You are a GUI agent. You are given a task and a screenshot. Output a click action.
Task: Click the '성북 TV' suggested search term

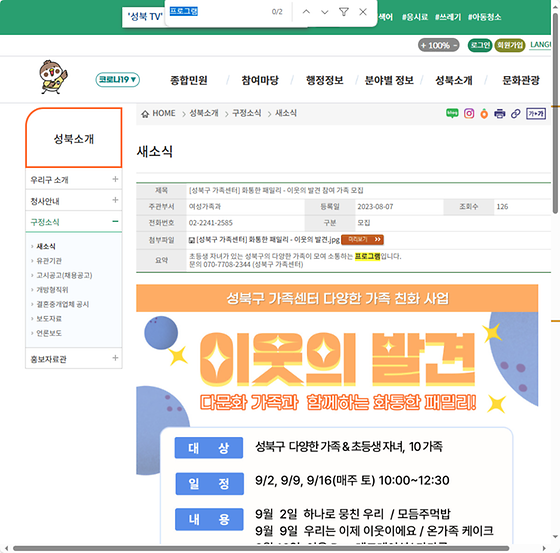pyautogui.click(x=145, y=16)
